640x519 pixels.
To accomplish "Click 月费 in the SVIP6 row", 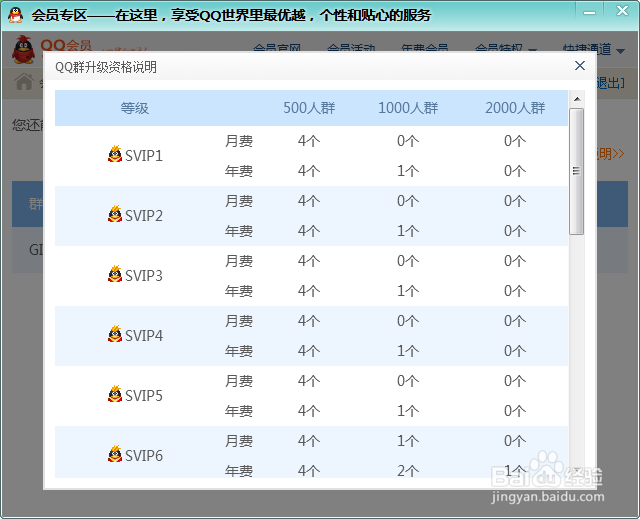I will pyautogui.click(x=239, y=441).
